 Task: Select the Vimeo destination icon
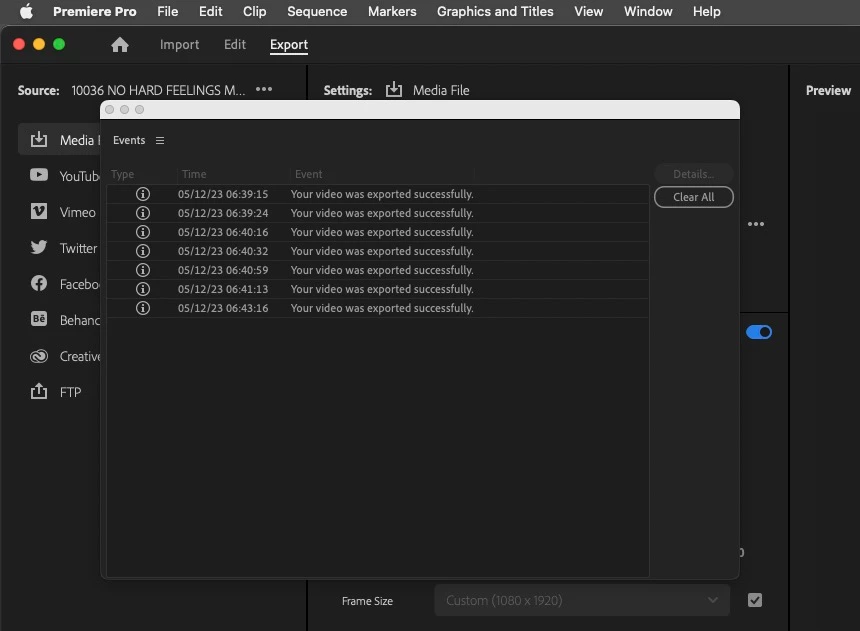39,211
